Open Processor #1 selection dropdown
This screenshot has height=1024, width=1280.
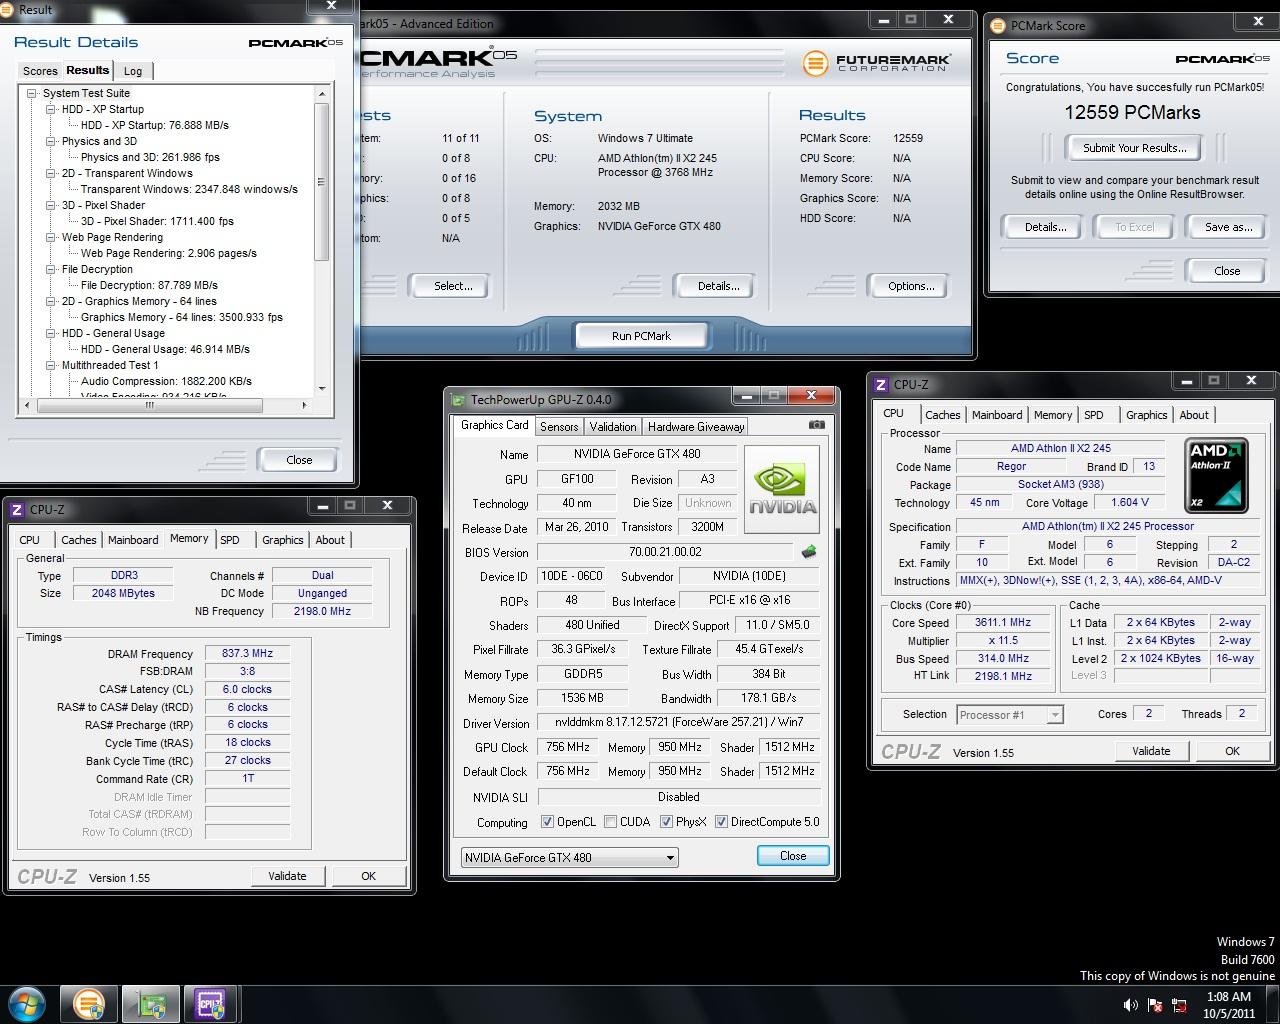[x=1009, y=714]
